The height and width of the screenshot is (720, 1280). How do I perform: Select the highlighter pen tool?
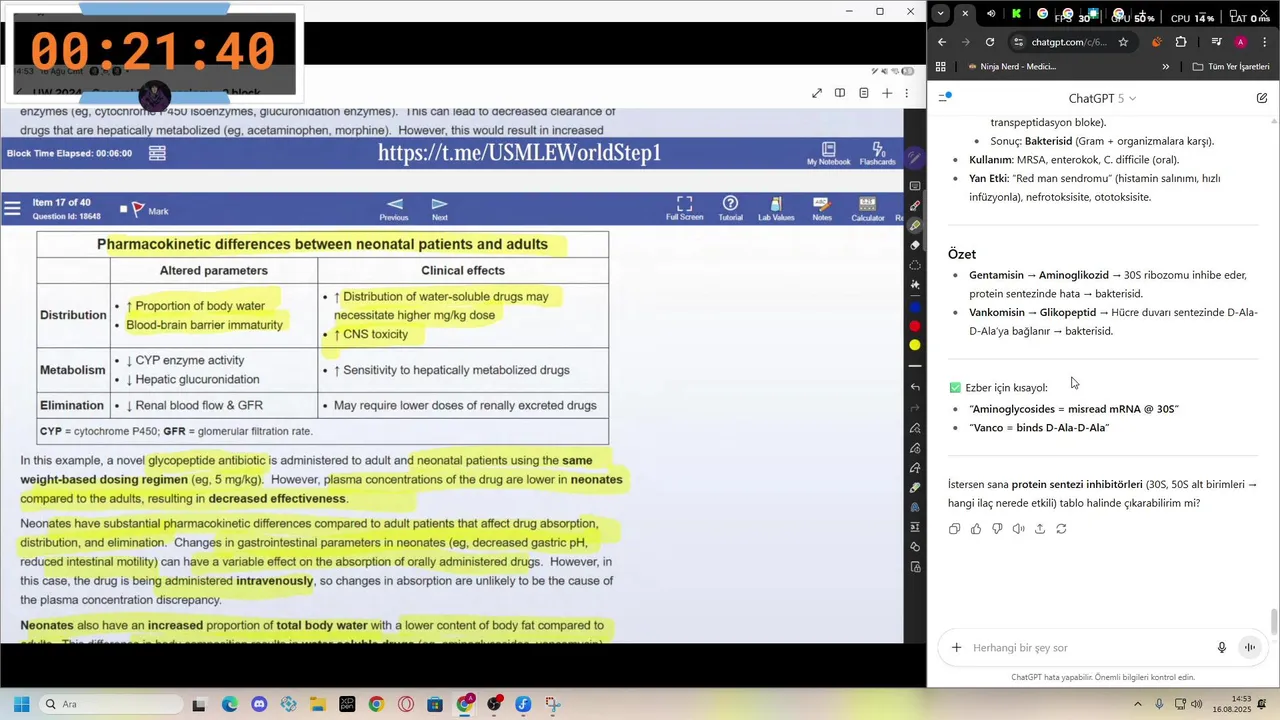point(915,225)
